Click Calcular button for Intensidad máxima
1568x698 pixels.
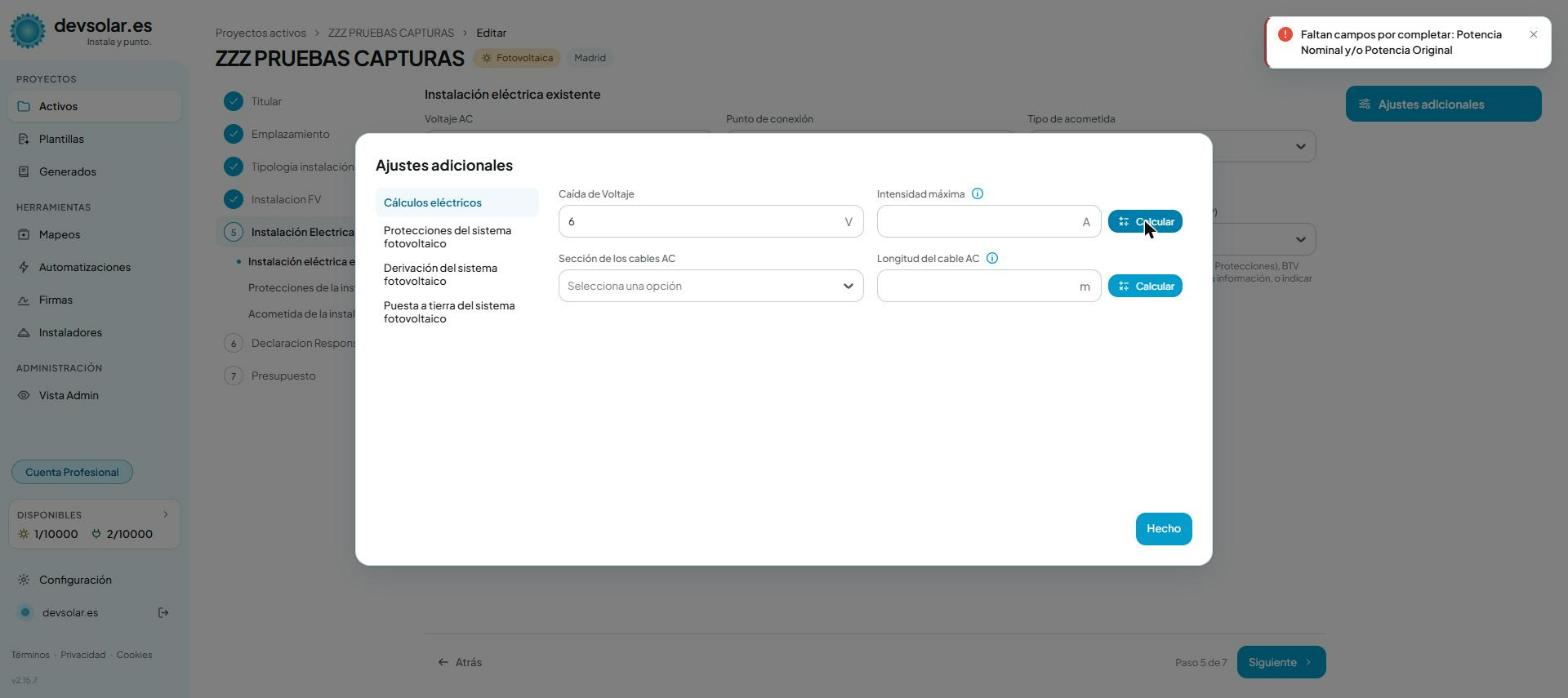click(x=1145, y=222)
